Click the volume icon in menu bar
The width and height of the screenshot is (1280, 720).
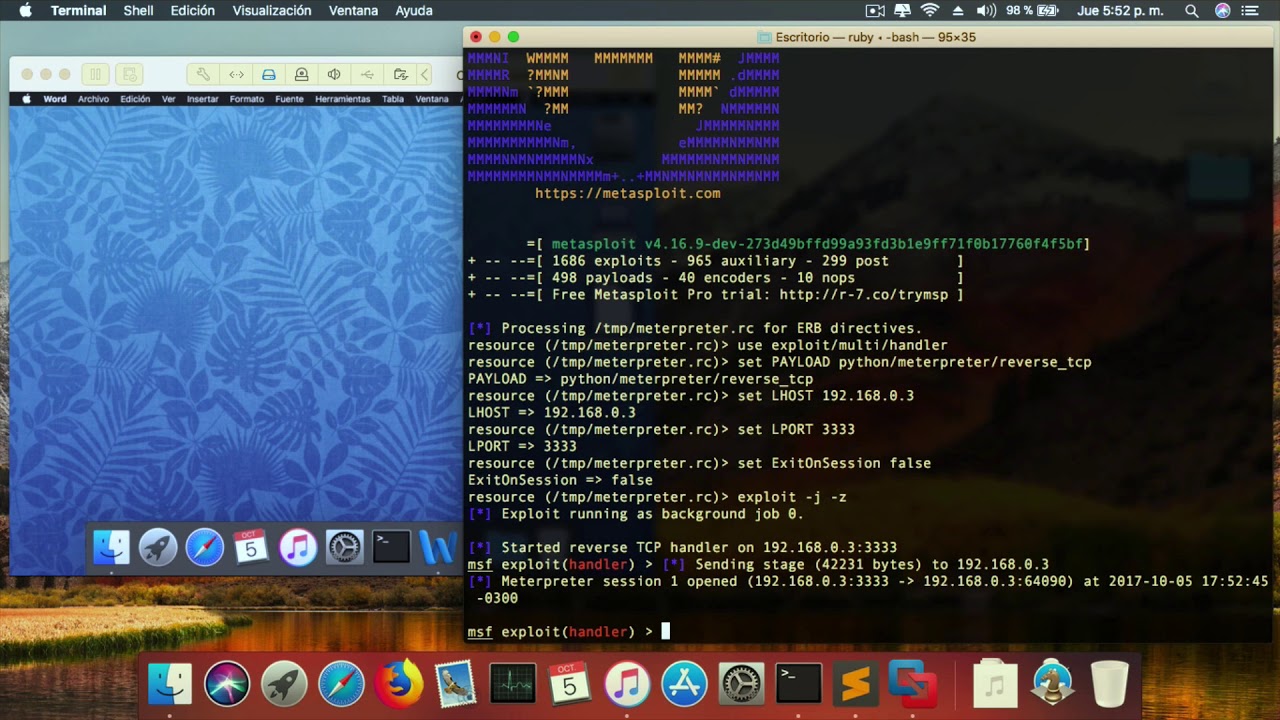point(986,11)
